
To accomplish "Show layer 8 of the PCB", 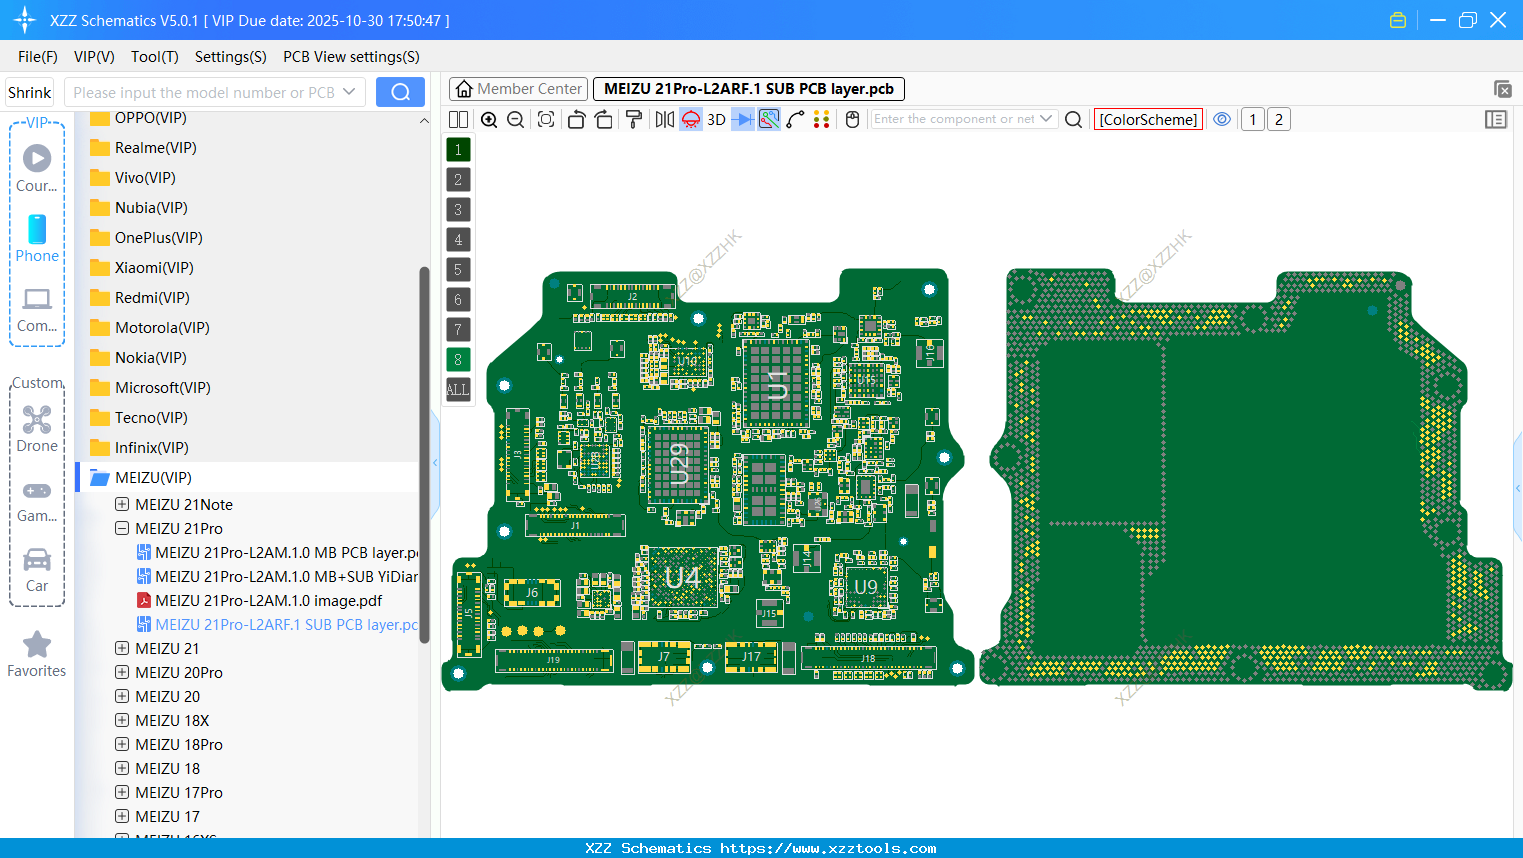I will (458, 360).
